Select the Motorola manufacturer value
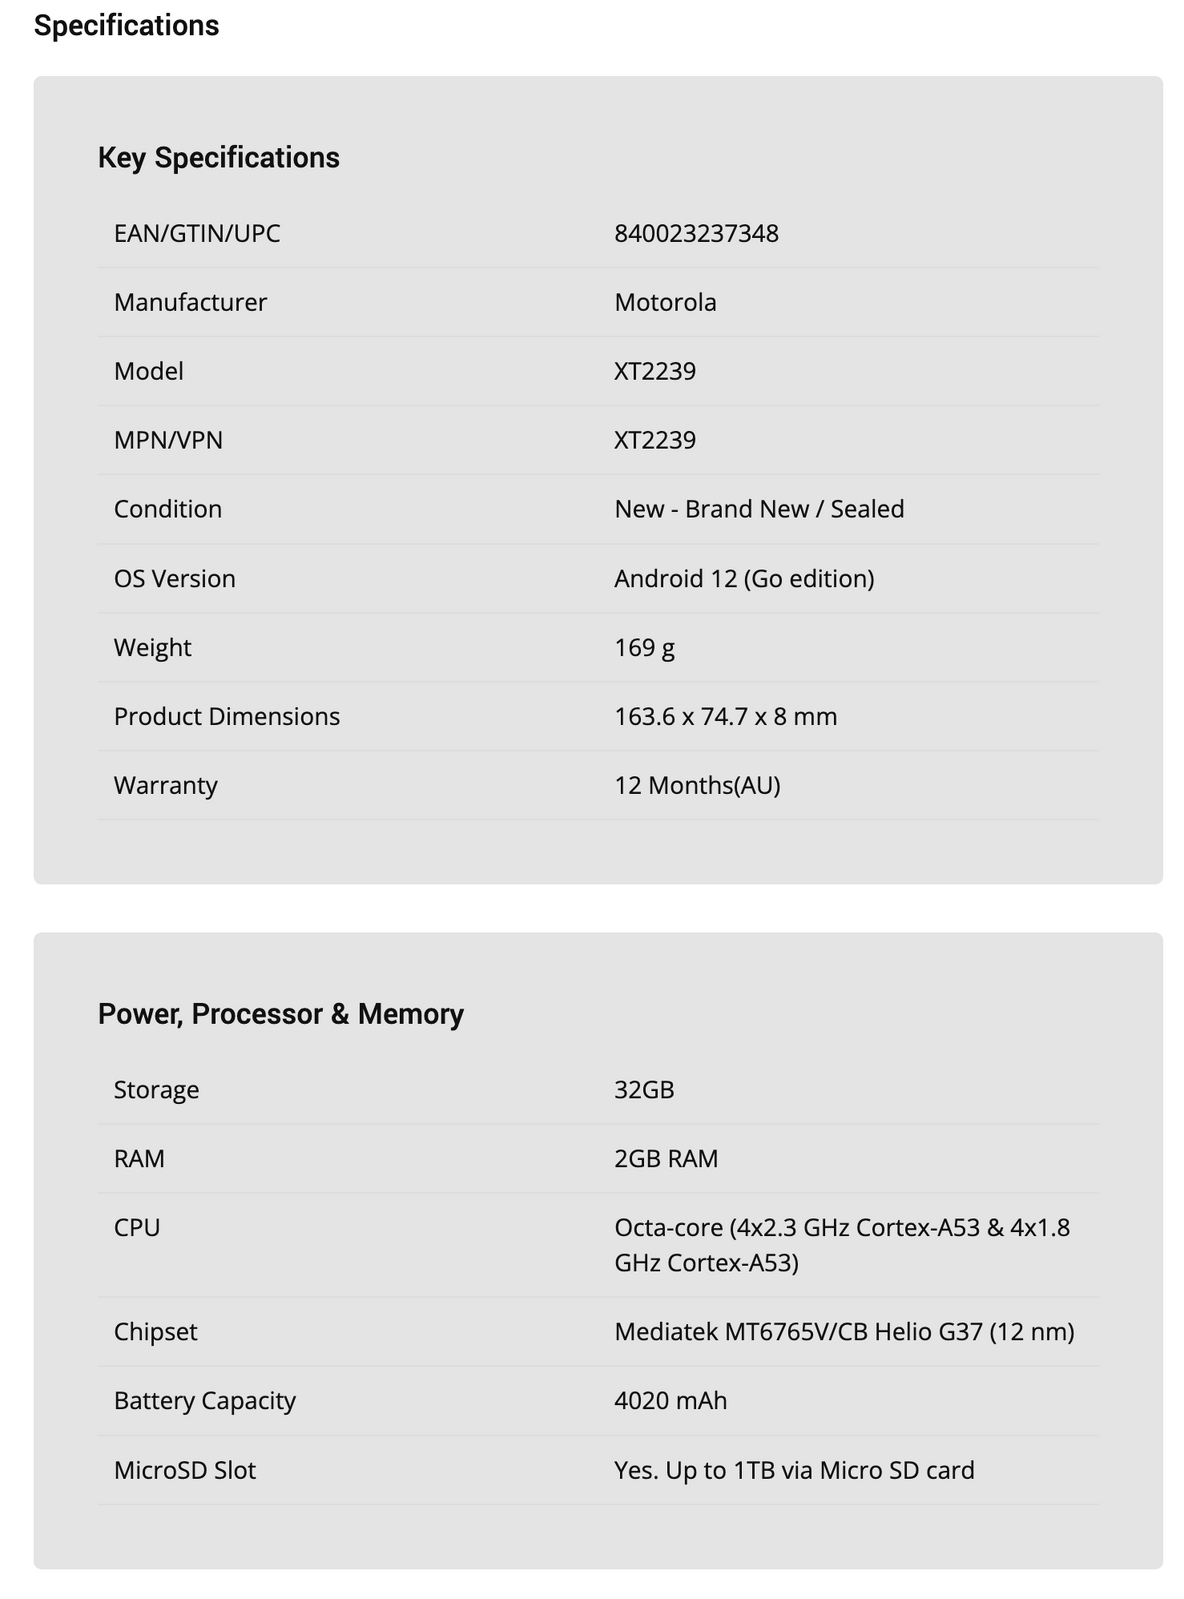The width and height of the screenshot is (1184, 1599). click(x=665, y=302)
